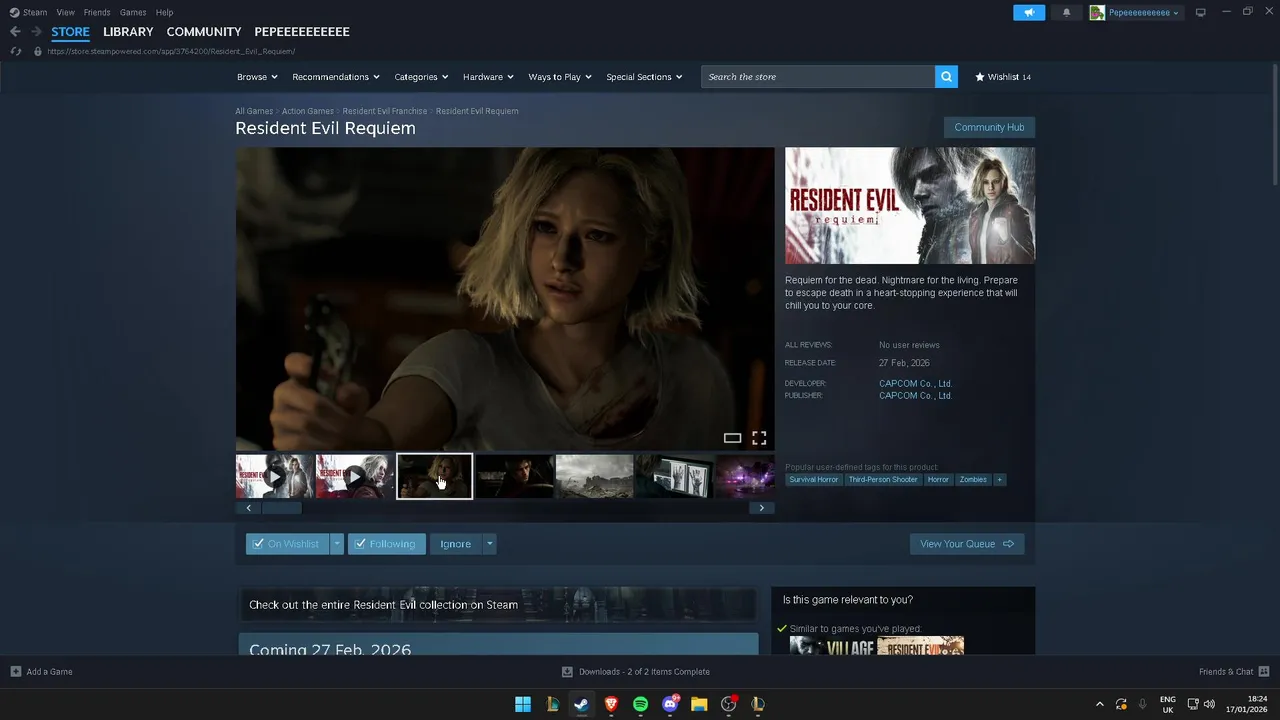Expand the Special Sections dropdown

pos(644,77)
